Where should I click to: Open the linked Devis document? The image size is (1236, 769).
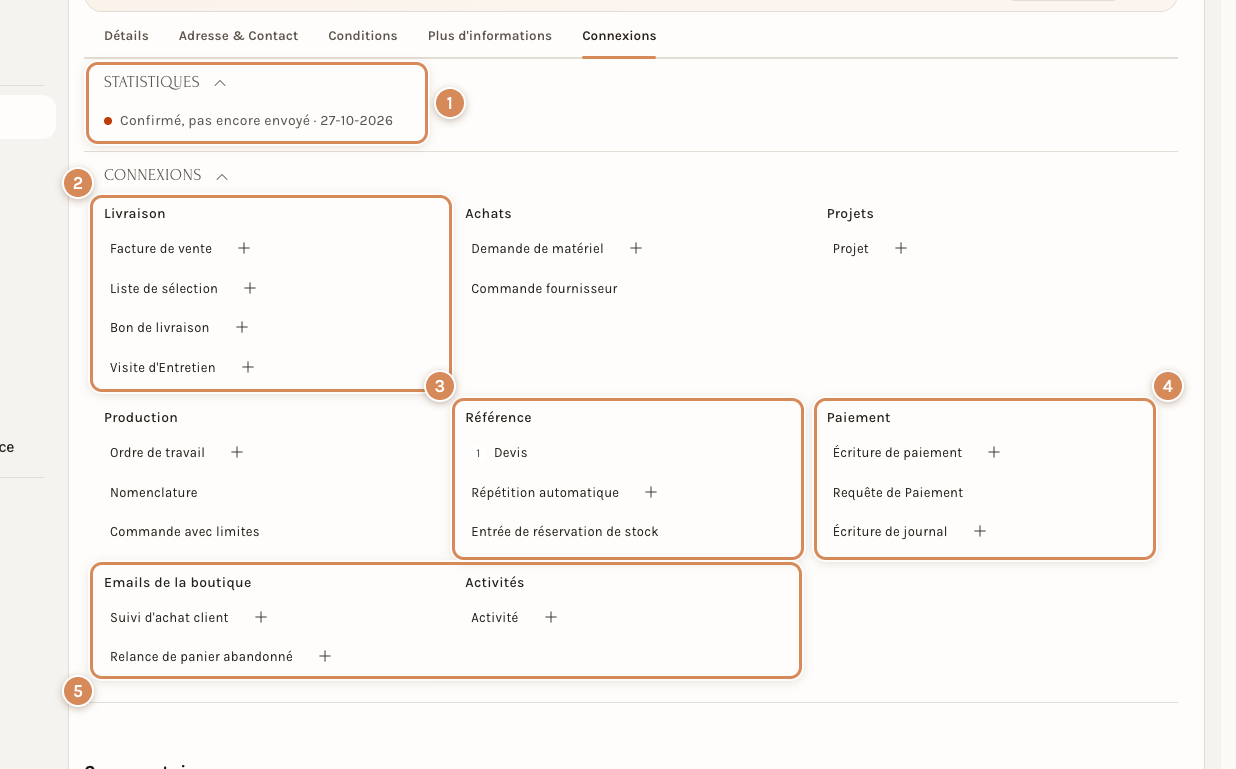510,453
